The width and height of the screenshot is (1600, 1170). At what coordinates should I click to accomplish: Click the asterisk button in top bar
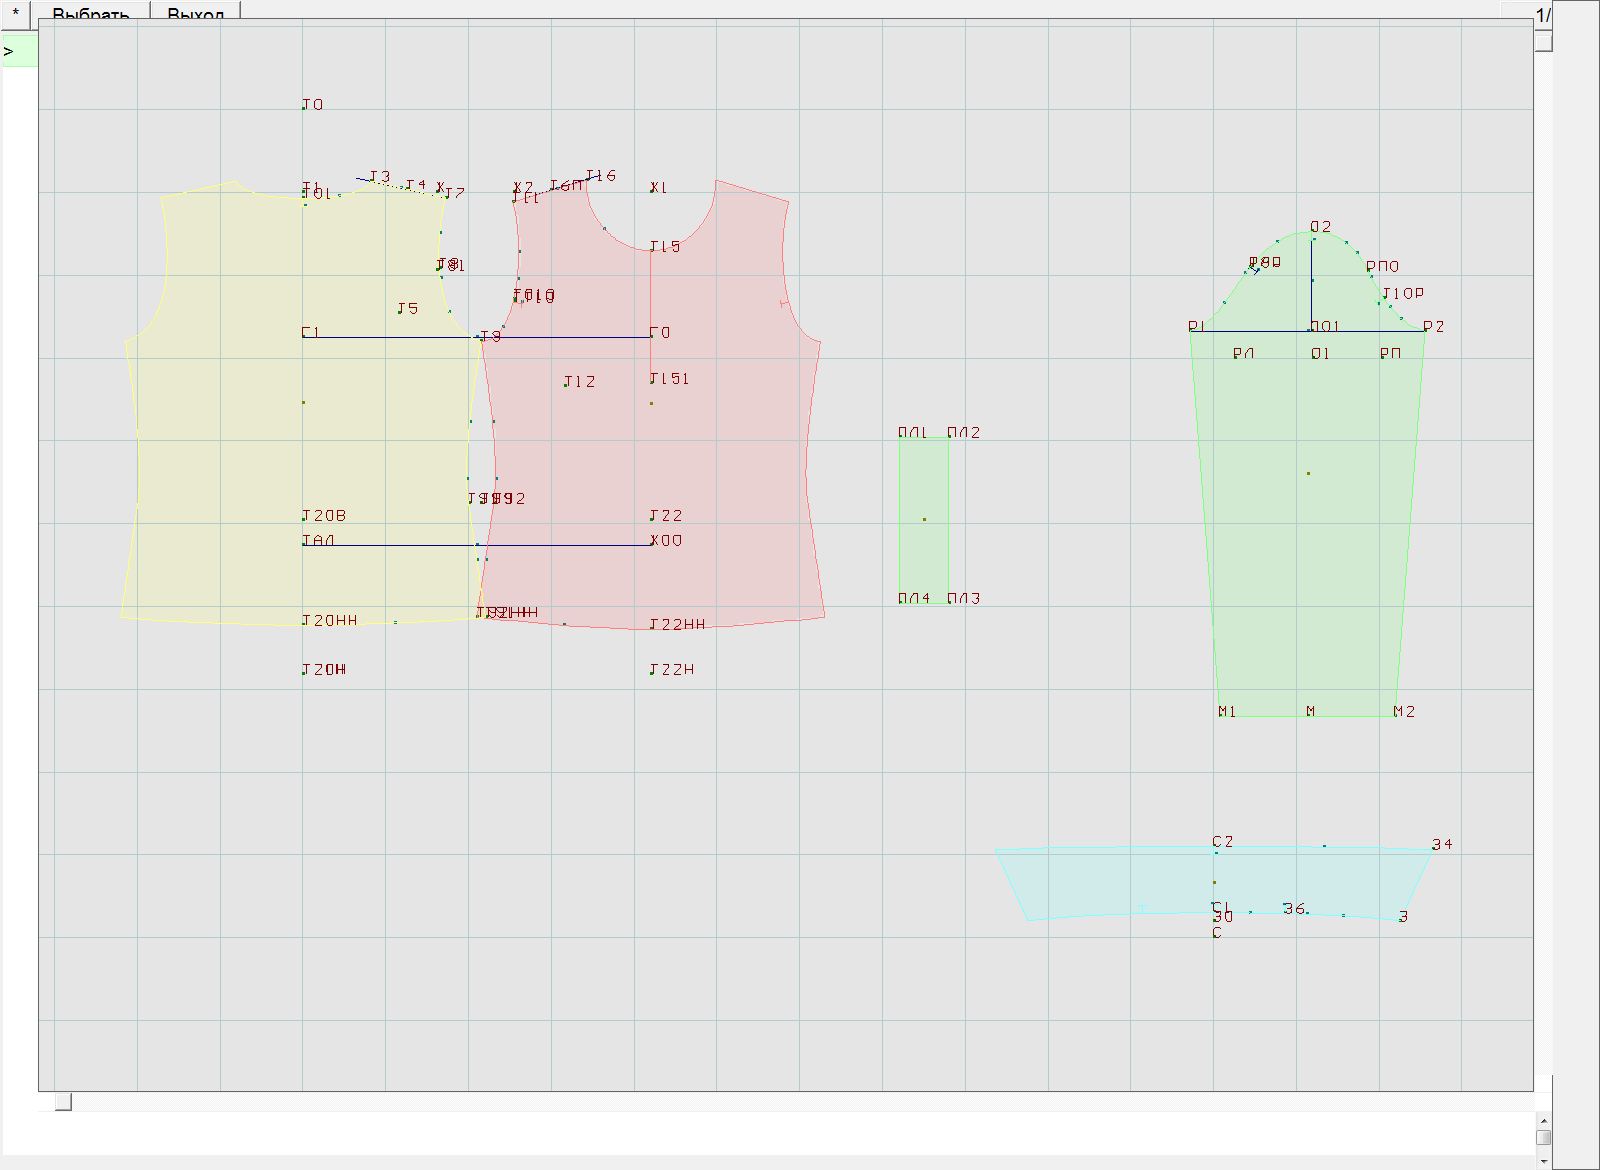[x=16, y=12]
